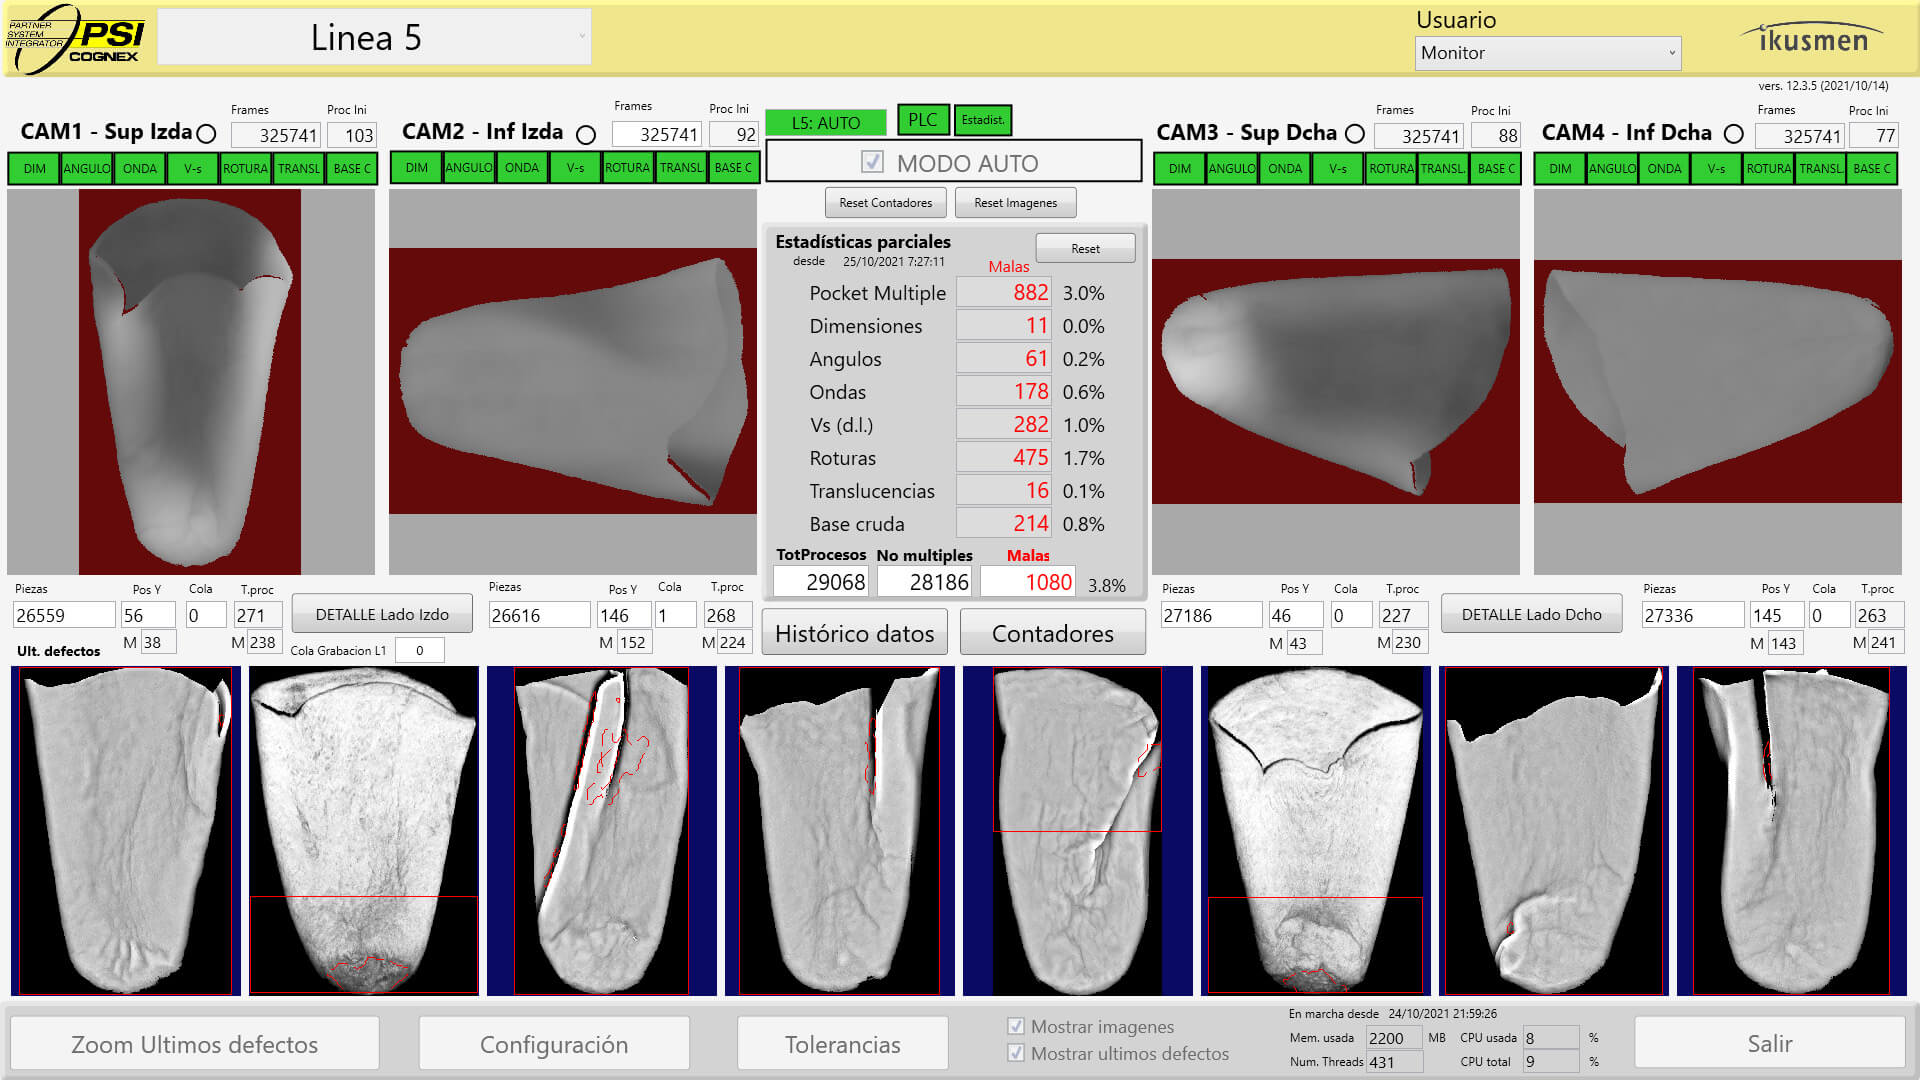Toggle the MODO AUTO checkbox
Screen dimensions: 1920x1080
(x=872, y=162)
